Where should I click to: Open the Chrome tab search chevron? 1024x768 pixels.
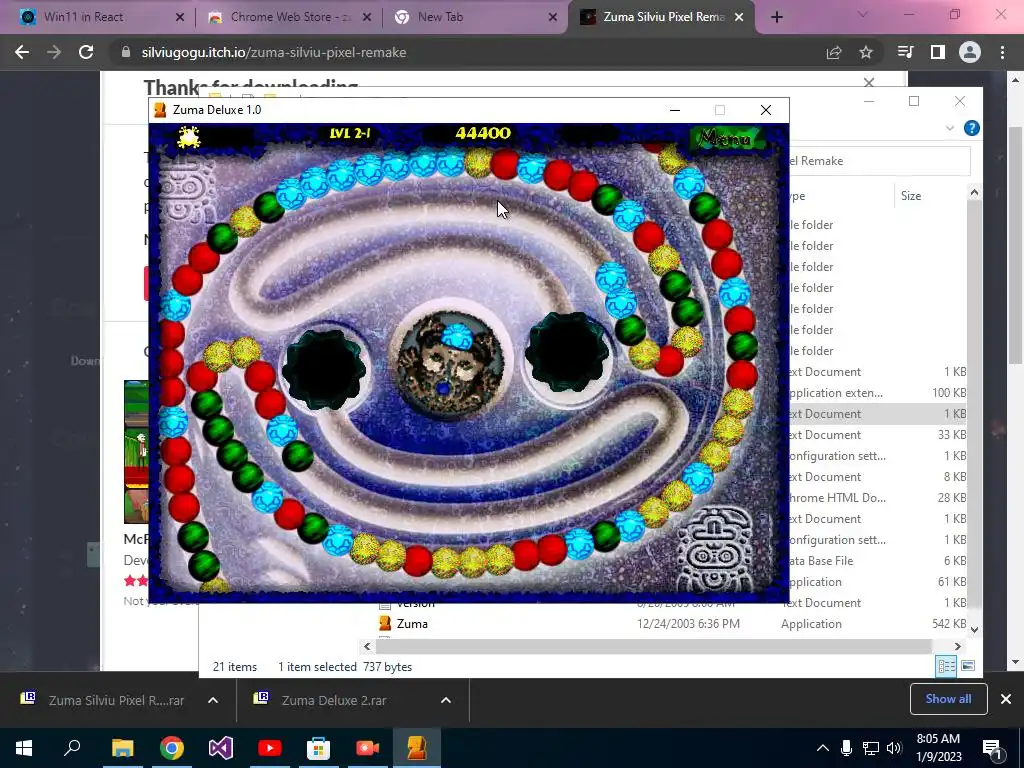click(862, 14)
